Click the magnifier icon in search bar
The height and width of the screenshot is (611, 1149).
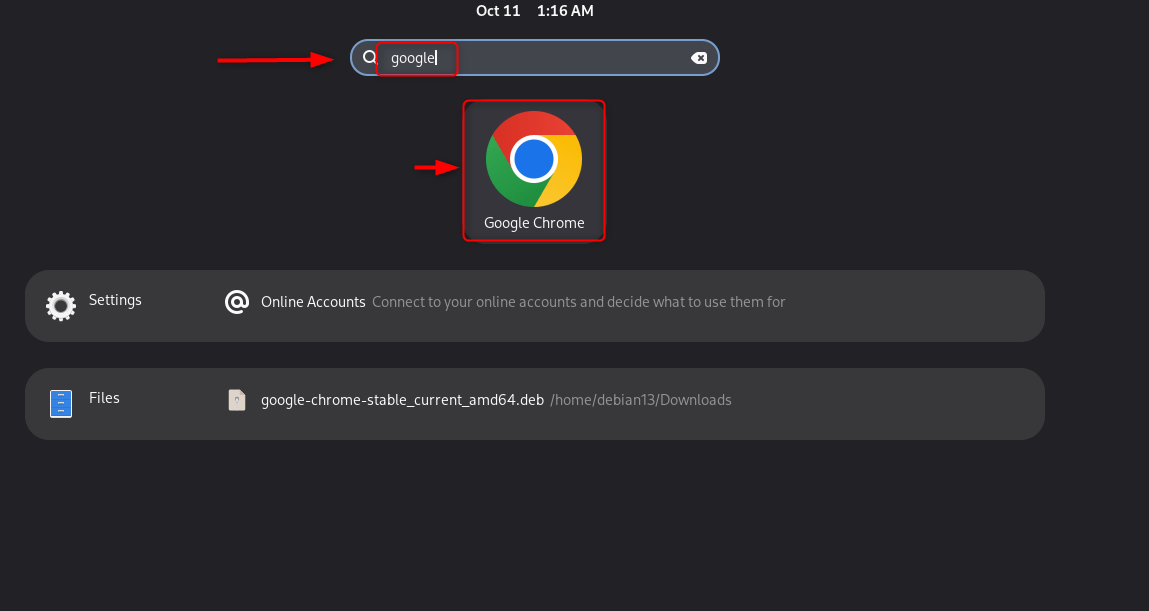point(369,57)
